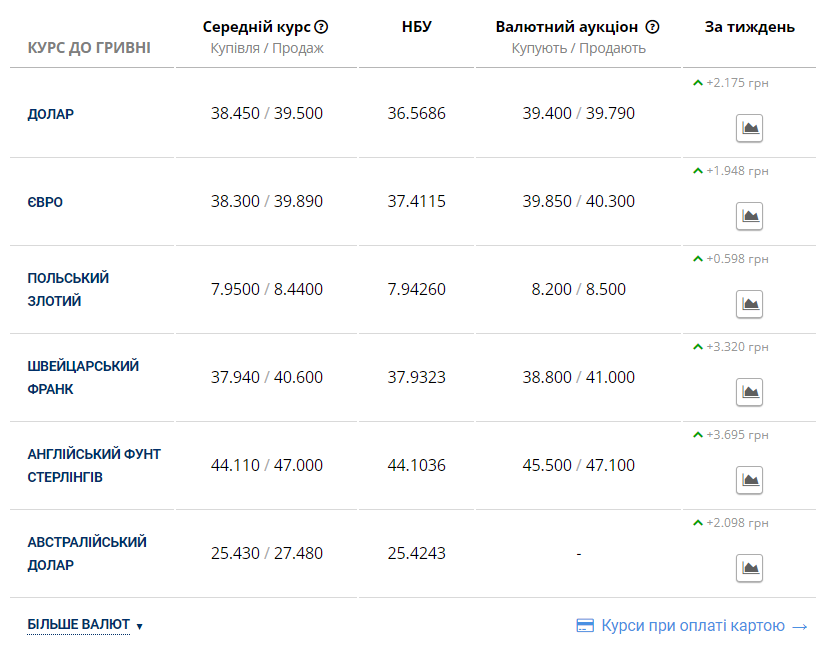Click the ДОЛАР currency name

(51, 114)
